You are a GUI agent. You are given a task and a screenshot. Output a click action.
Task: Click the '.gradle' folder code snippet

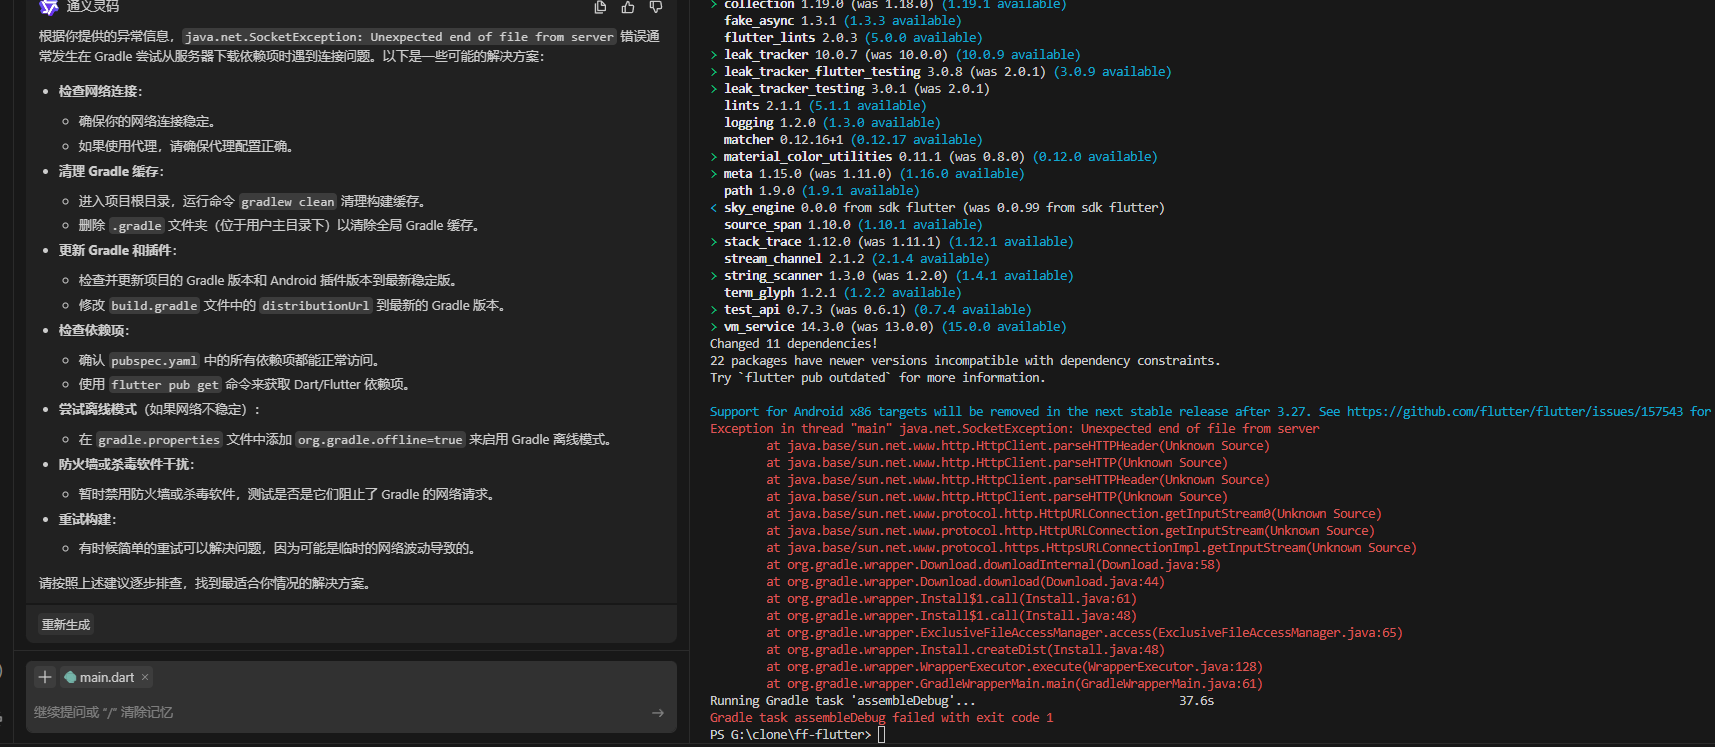(x=137, y=226)
